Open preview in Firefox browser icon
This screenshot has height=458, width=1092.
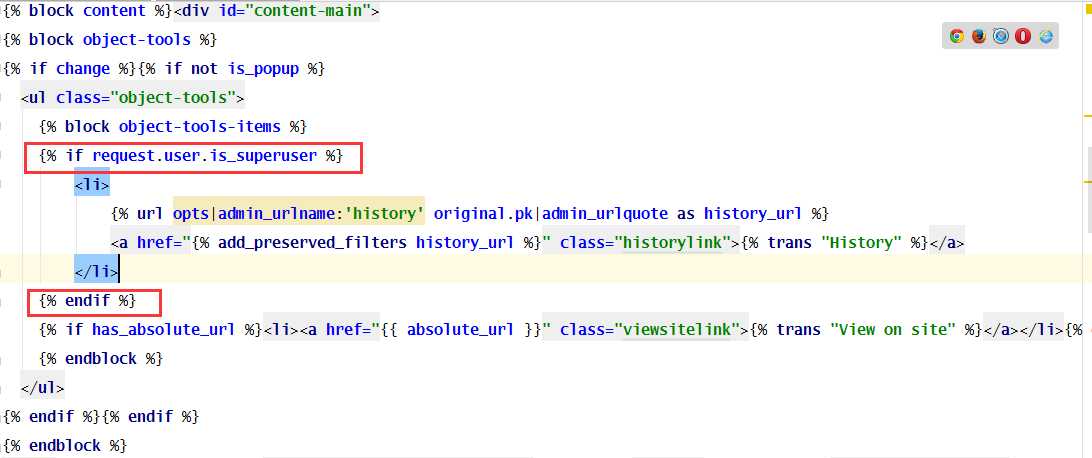tap(979, 36)
